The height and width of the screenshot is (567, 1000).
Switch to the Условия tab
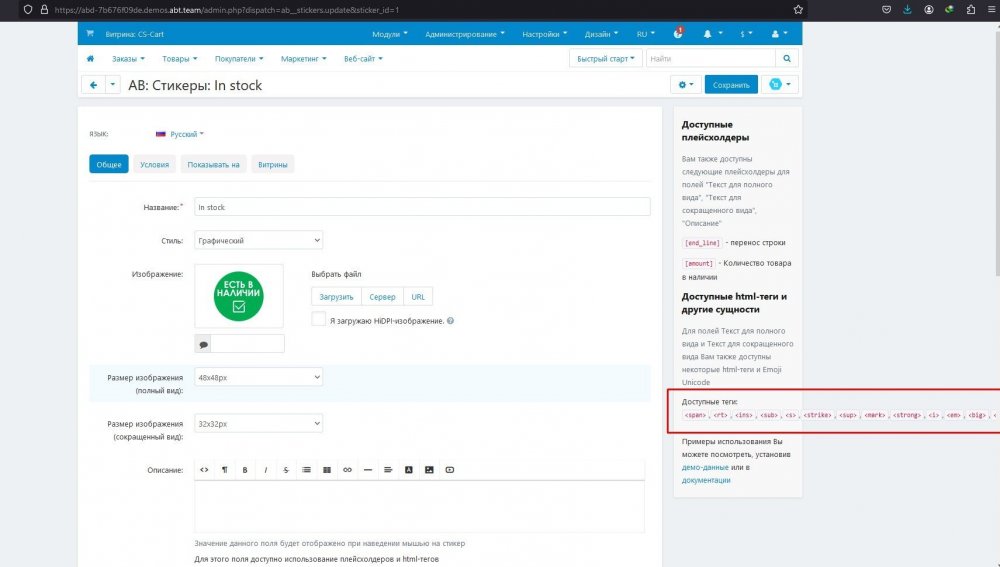(154, 164)
